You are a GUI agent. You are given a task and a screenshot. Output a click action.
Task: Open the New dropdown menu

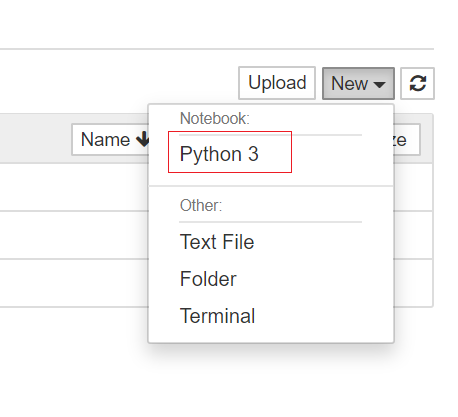[358, 83]
